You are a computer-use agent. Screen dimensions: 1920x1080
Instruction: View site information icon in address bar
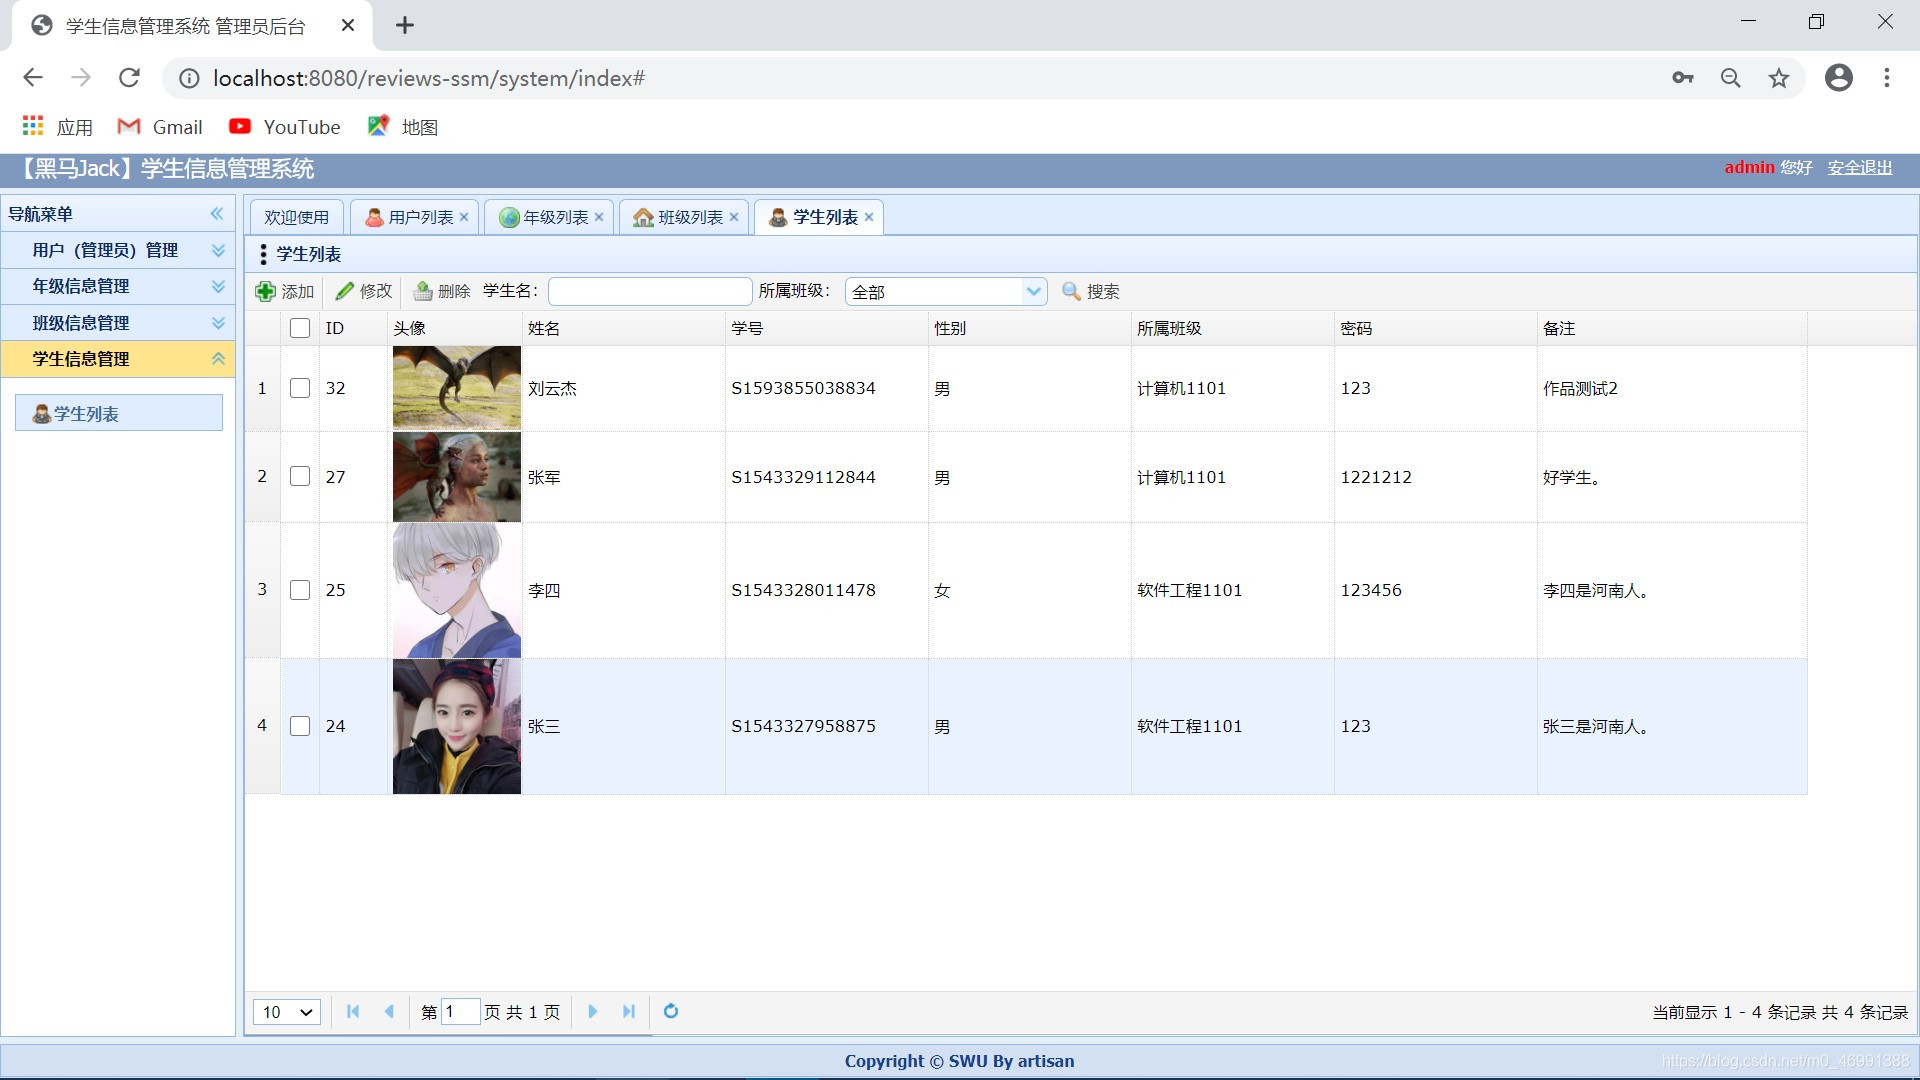[189, 78]
